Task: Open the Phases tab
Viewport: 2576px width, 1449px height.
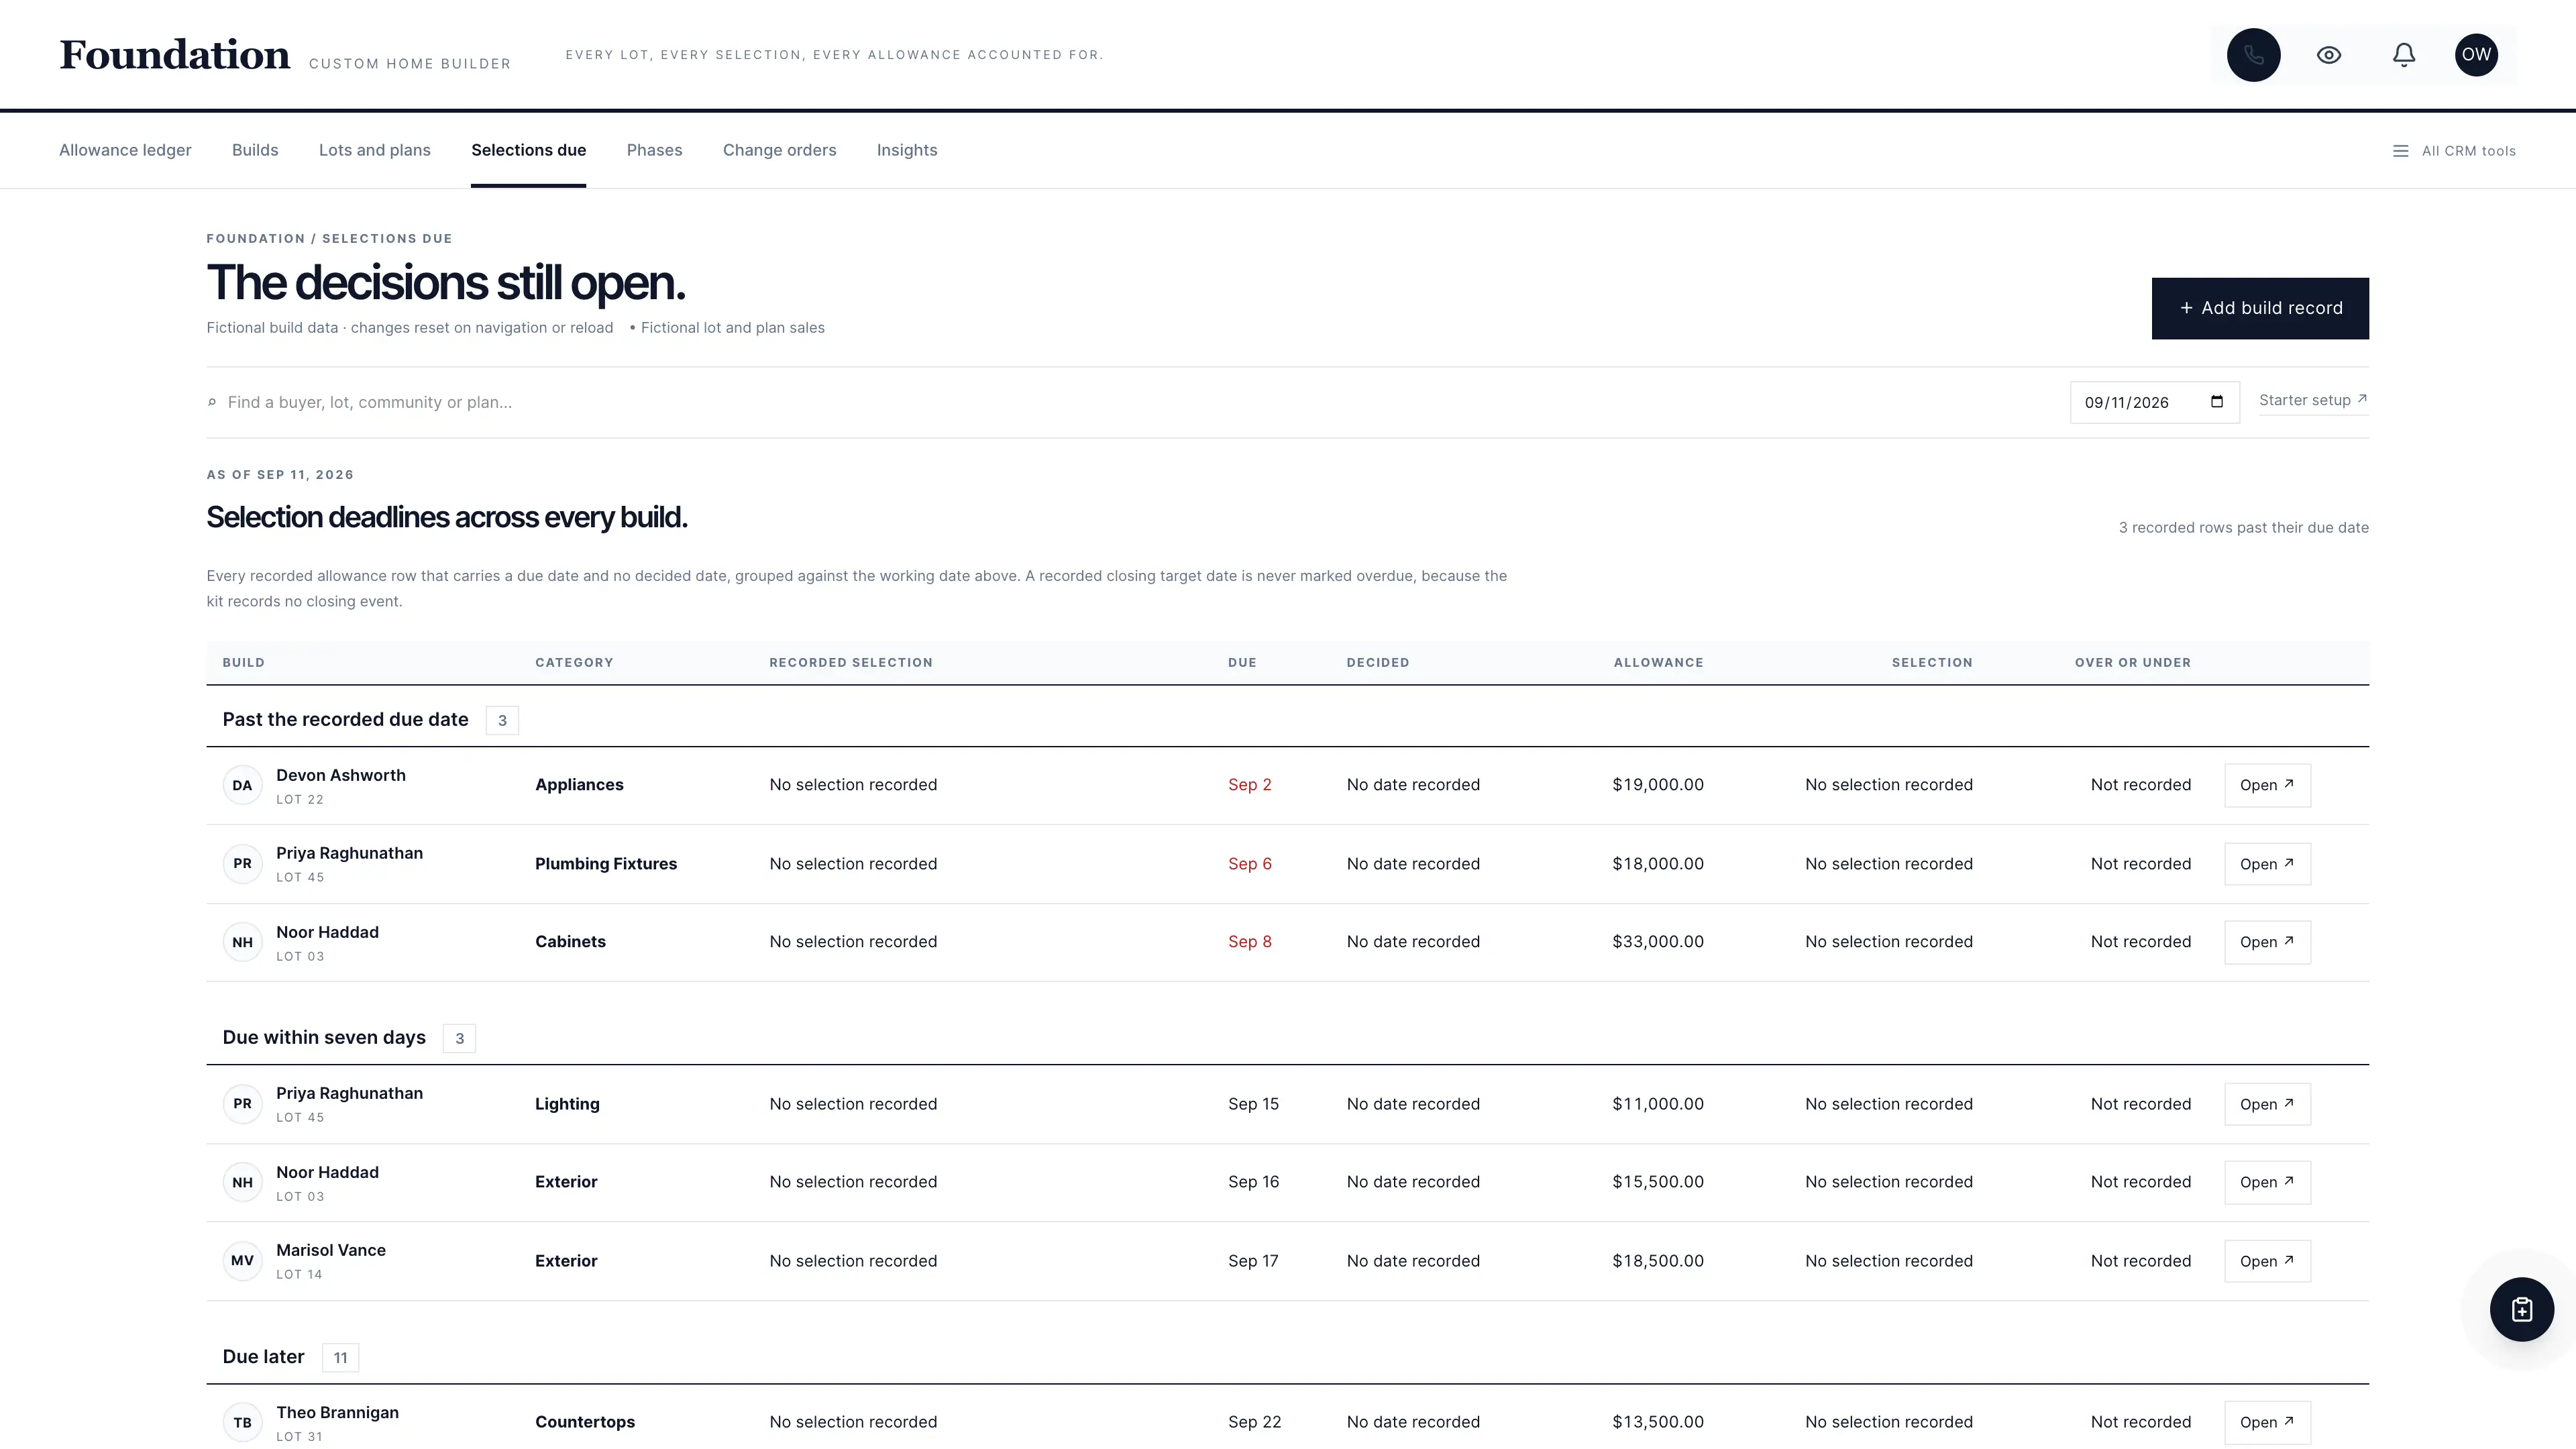Action: pyautogui.click(x=654, y=150)
